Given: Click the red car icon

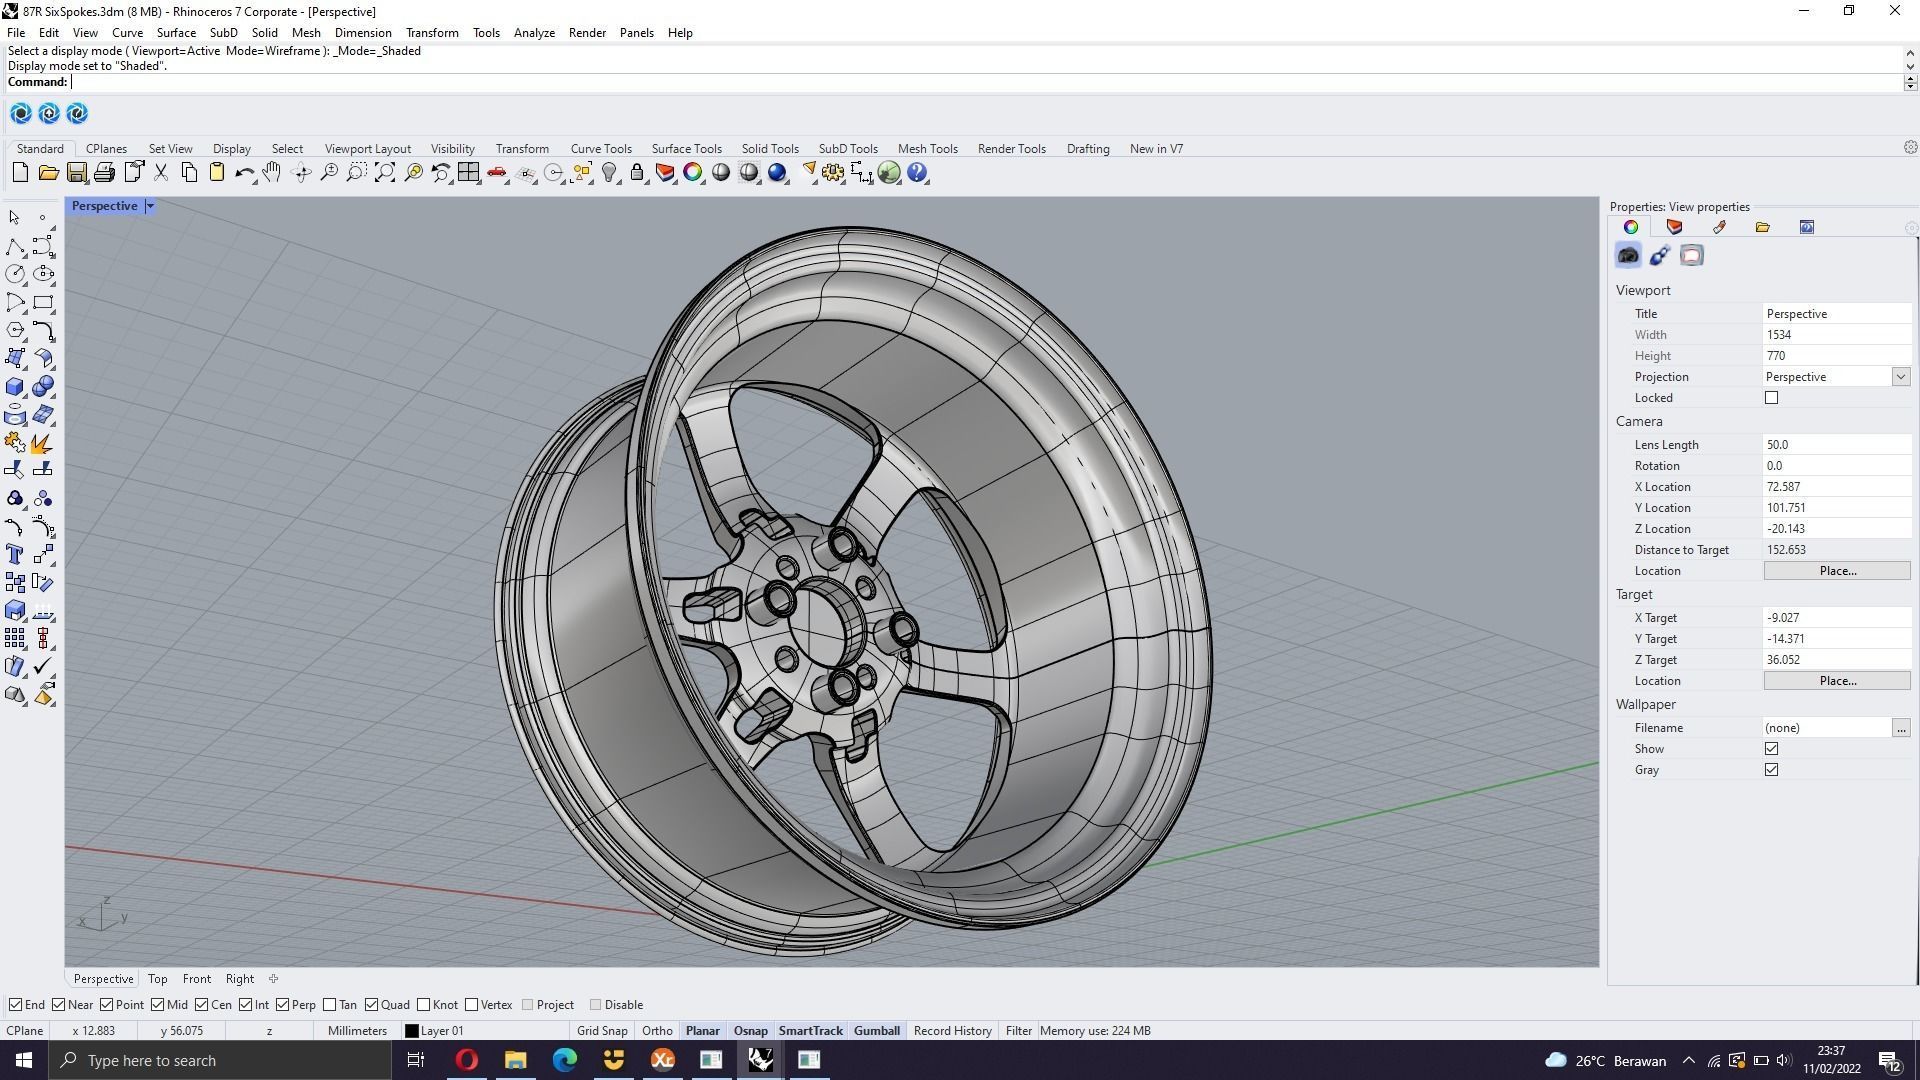Looking at the screenshot, I should [497, 173].
